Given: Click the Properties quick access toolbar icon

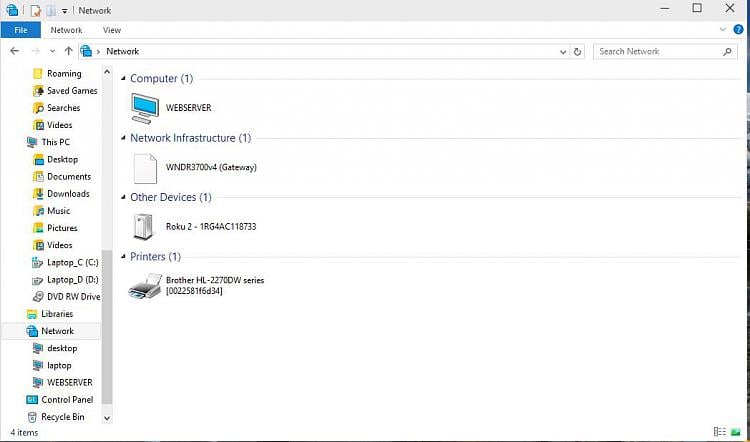Looking at the screenshot, I should tap(35, 10).
